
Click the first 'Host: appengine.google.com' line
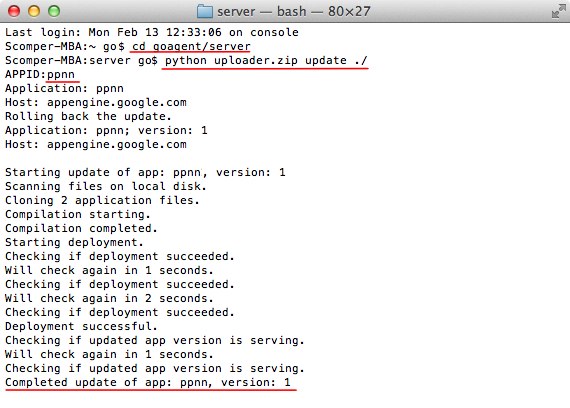(96, 103)
